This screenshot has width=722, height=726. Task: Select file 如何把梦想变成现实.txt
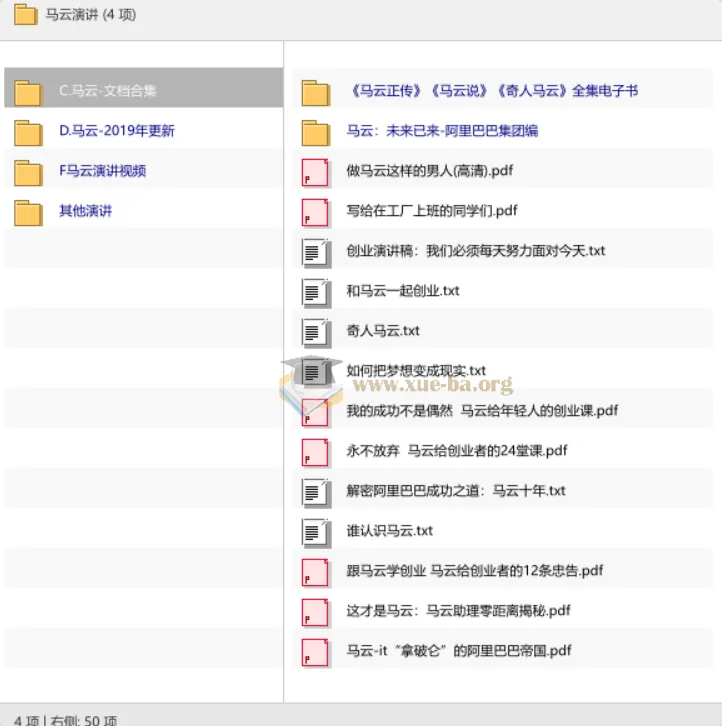[x=416, y=371]
